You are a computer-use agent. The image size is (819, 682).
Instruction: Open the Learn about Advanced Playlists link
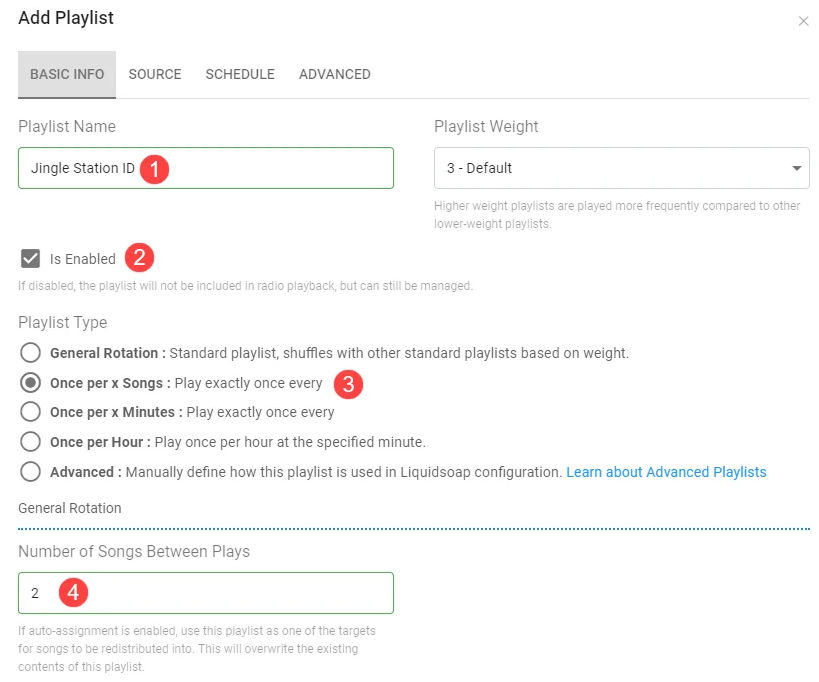[666, 472]
